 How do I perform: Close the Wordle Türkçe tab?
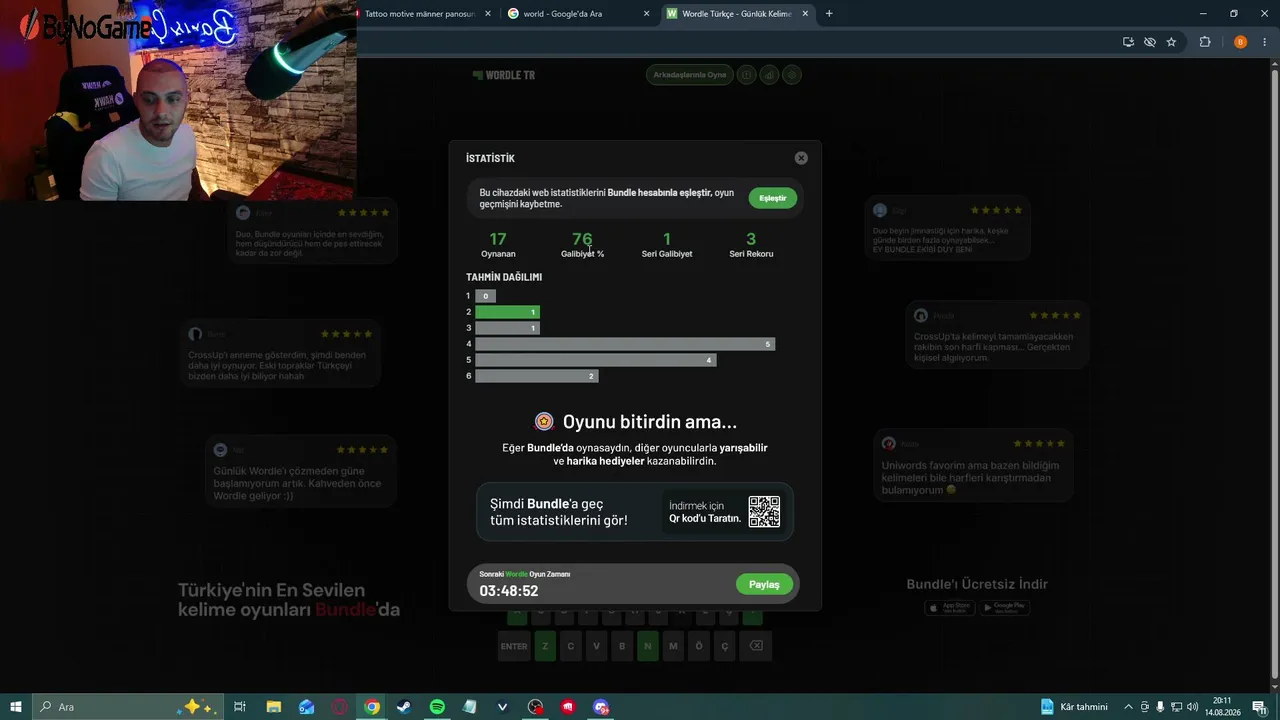tap(805, 14)
